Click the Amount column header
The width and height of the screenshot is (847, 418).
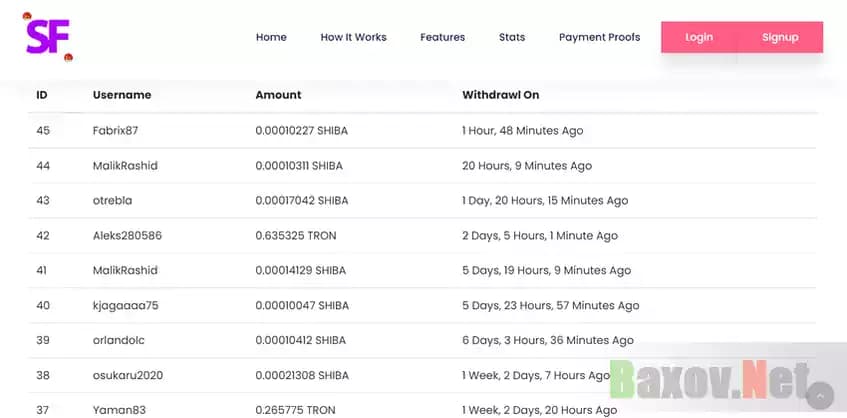pos(278,95)
